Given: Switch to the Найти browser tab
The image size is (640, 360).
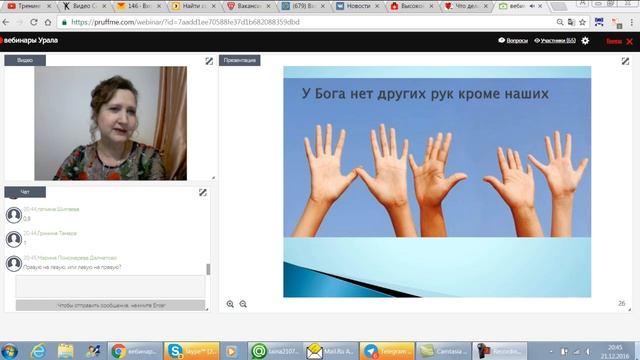Looking at the screenshot, I should pos(193,6).
